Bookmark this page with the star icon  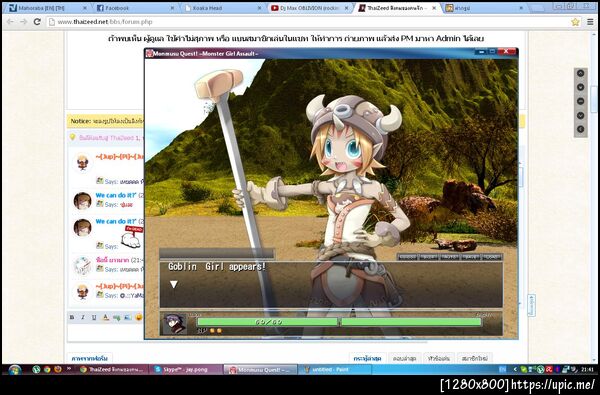(575, 22)
